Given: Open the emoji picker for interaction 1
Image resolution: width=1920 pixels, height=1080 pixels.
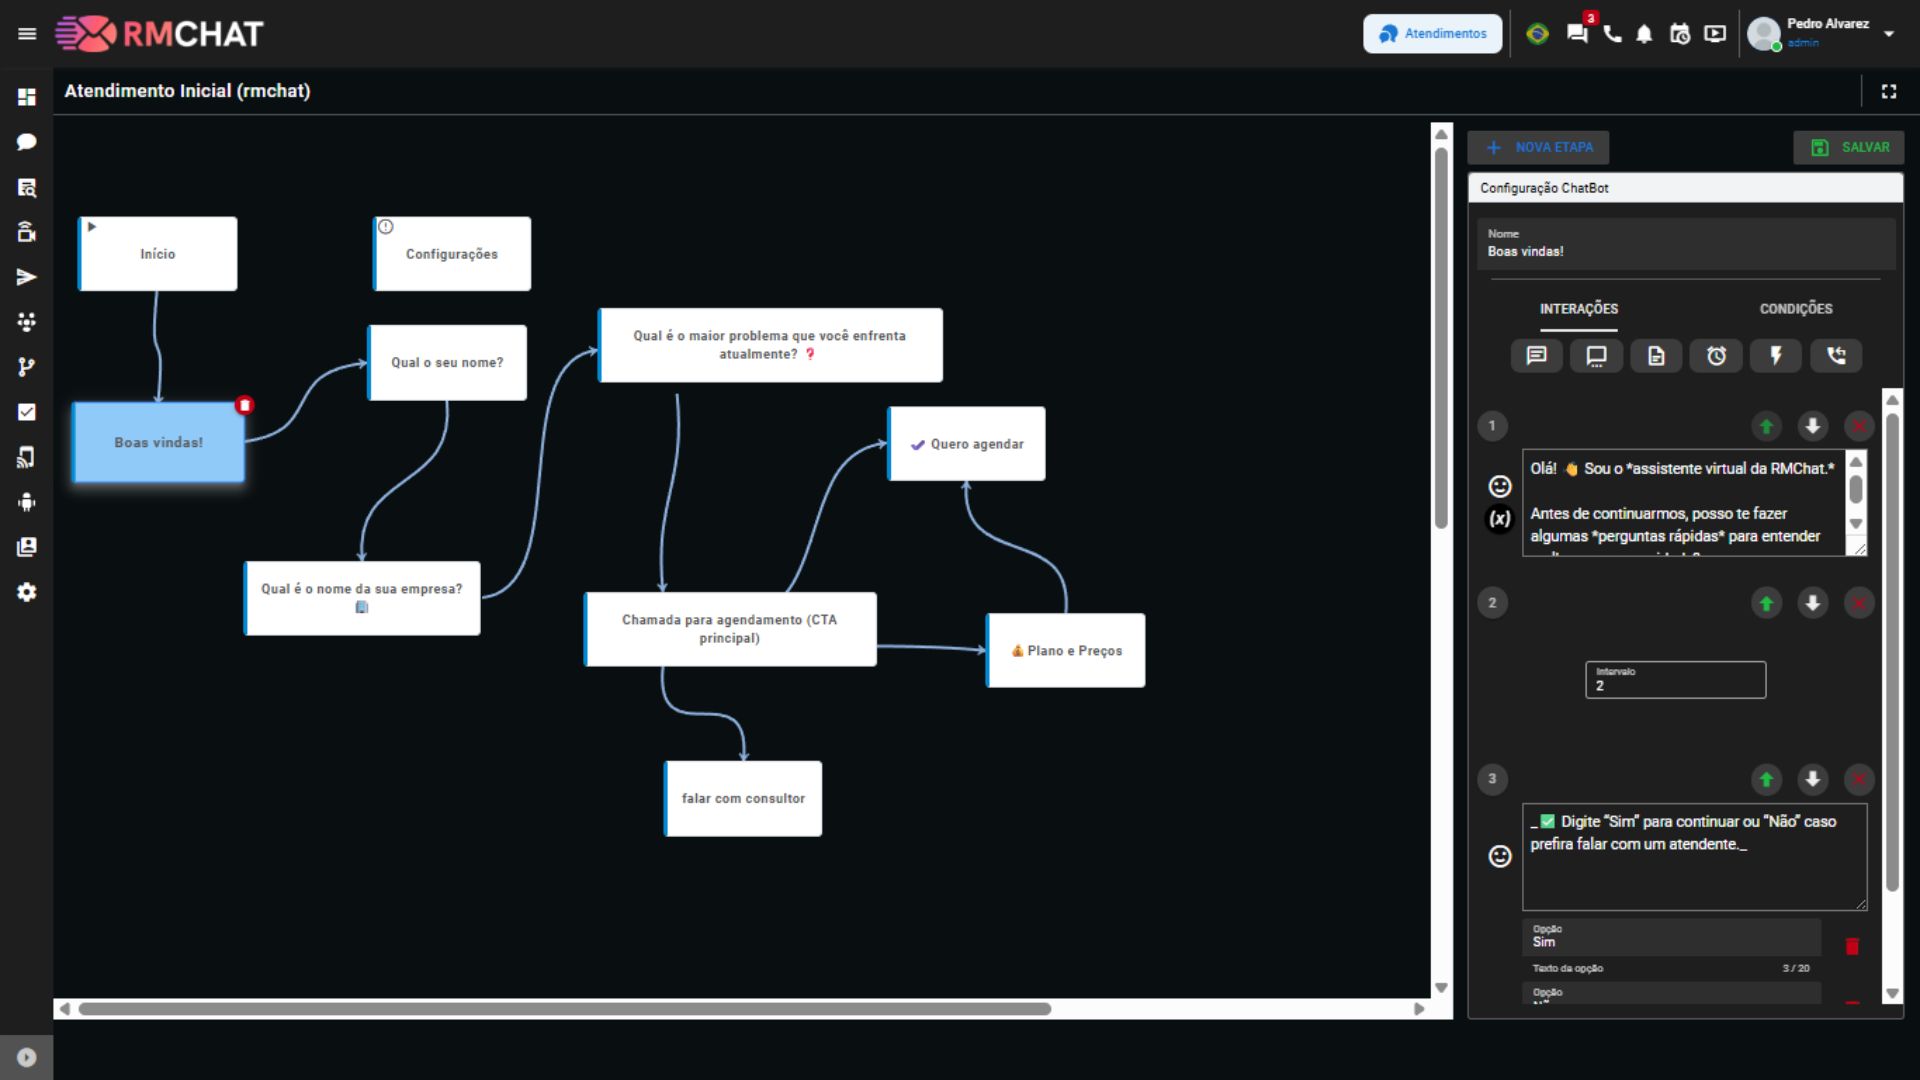Looking at the screenshot, I should tap(1499, 486).
